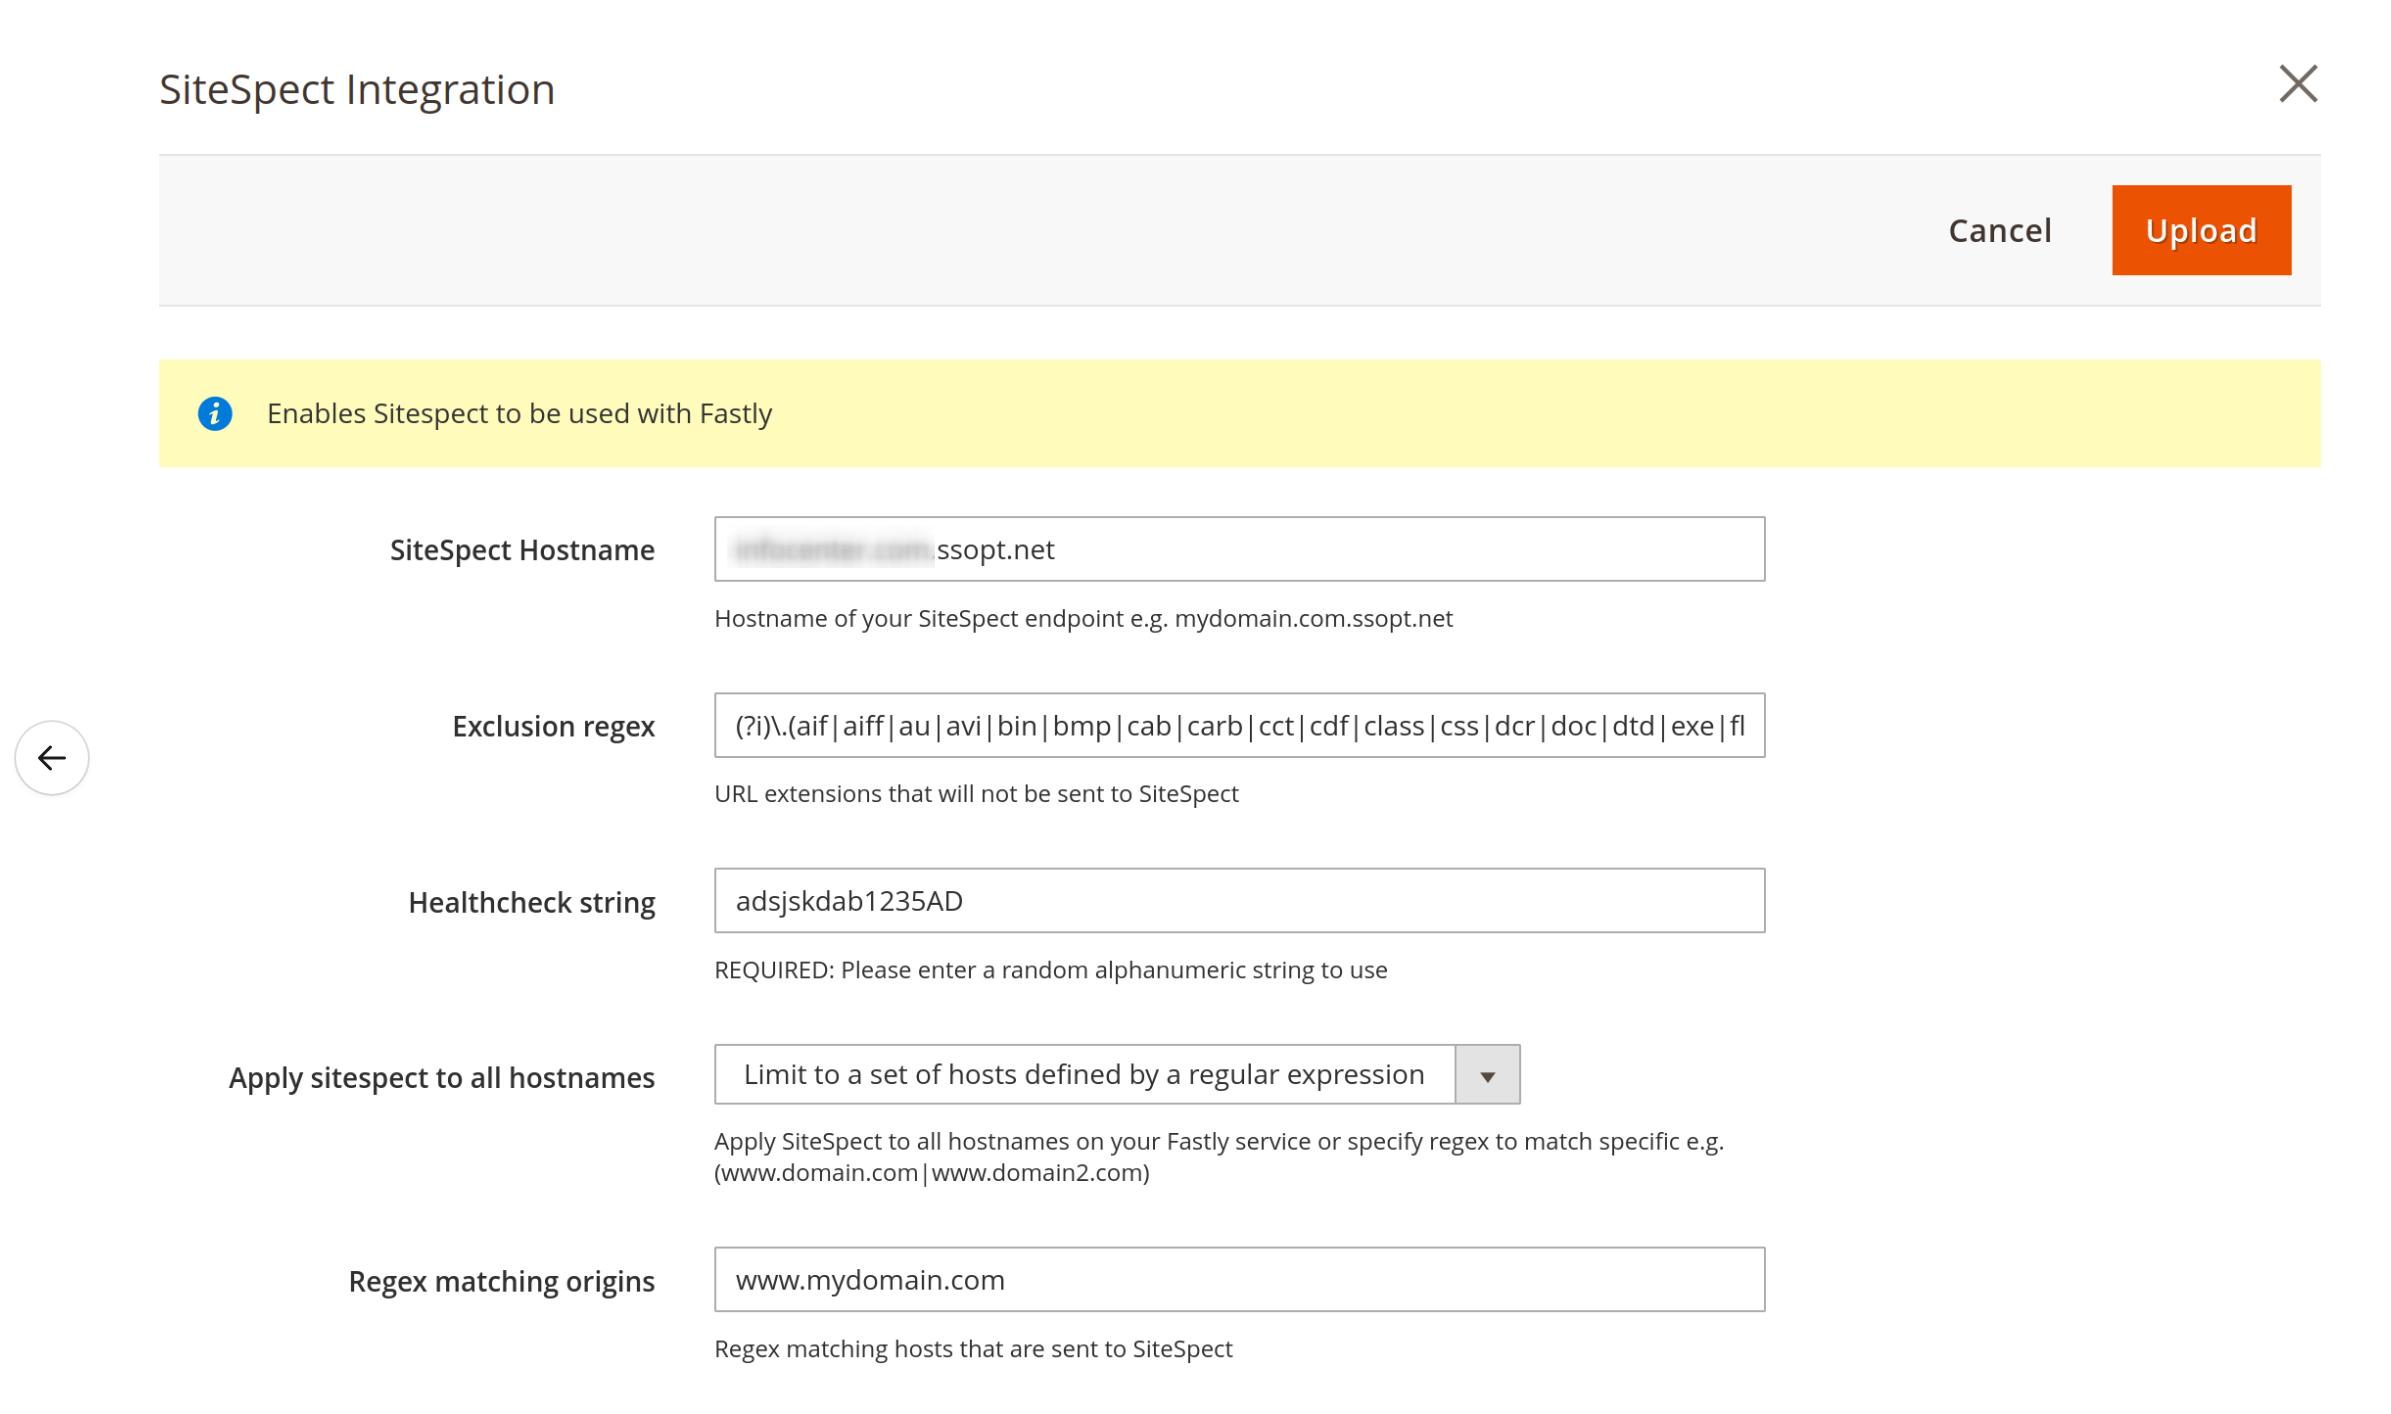This screenshot has width=2391, height=1414.
Task: Click the Regex matching origins label
Action: point(501,1281)
